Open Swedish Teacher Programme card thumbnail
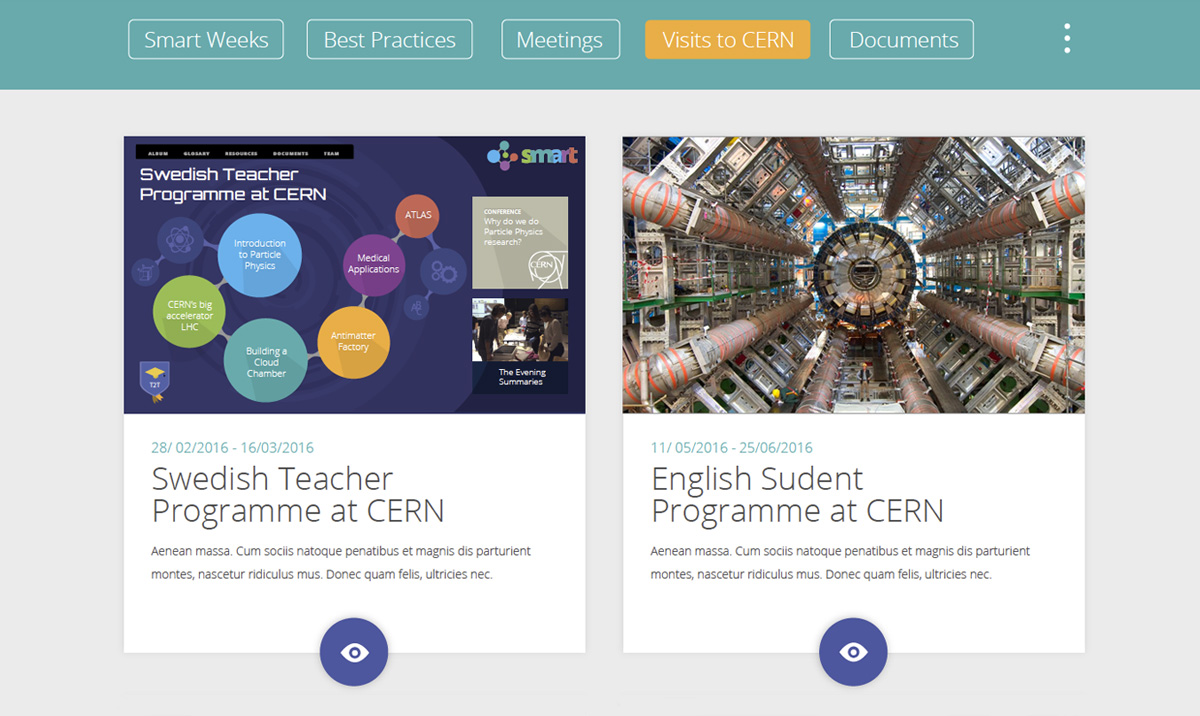 click(355, 275)
